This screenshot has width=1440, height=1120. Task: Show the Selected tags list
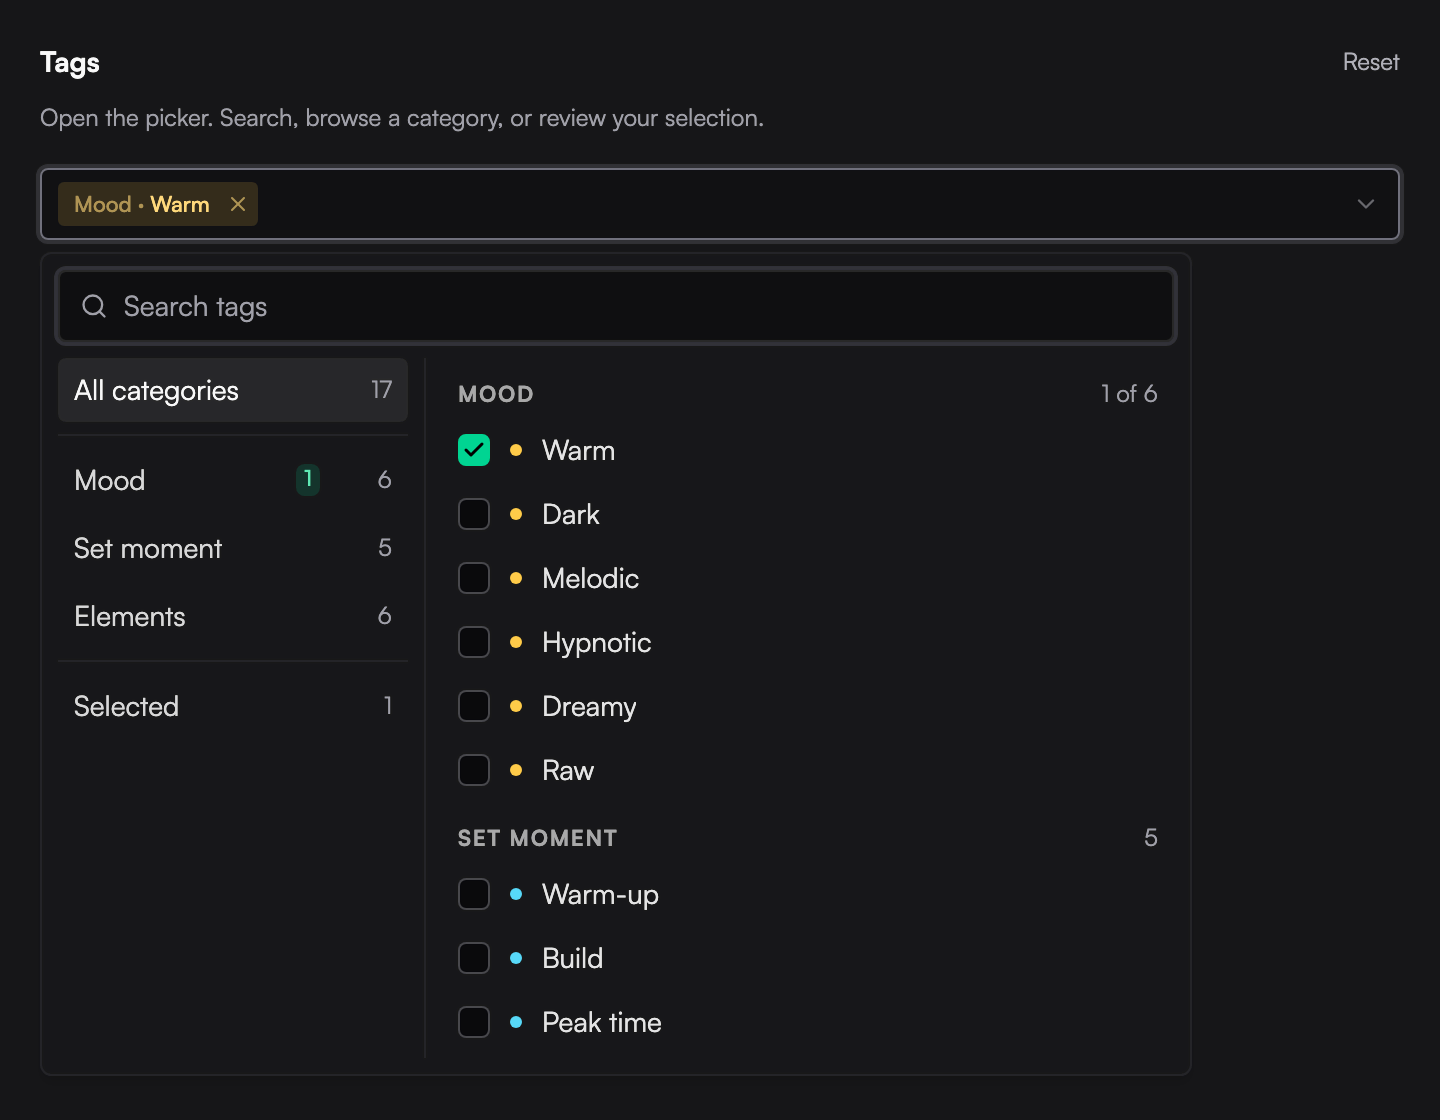tap(233, 706)
